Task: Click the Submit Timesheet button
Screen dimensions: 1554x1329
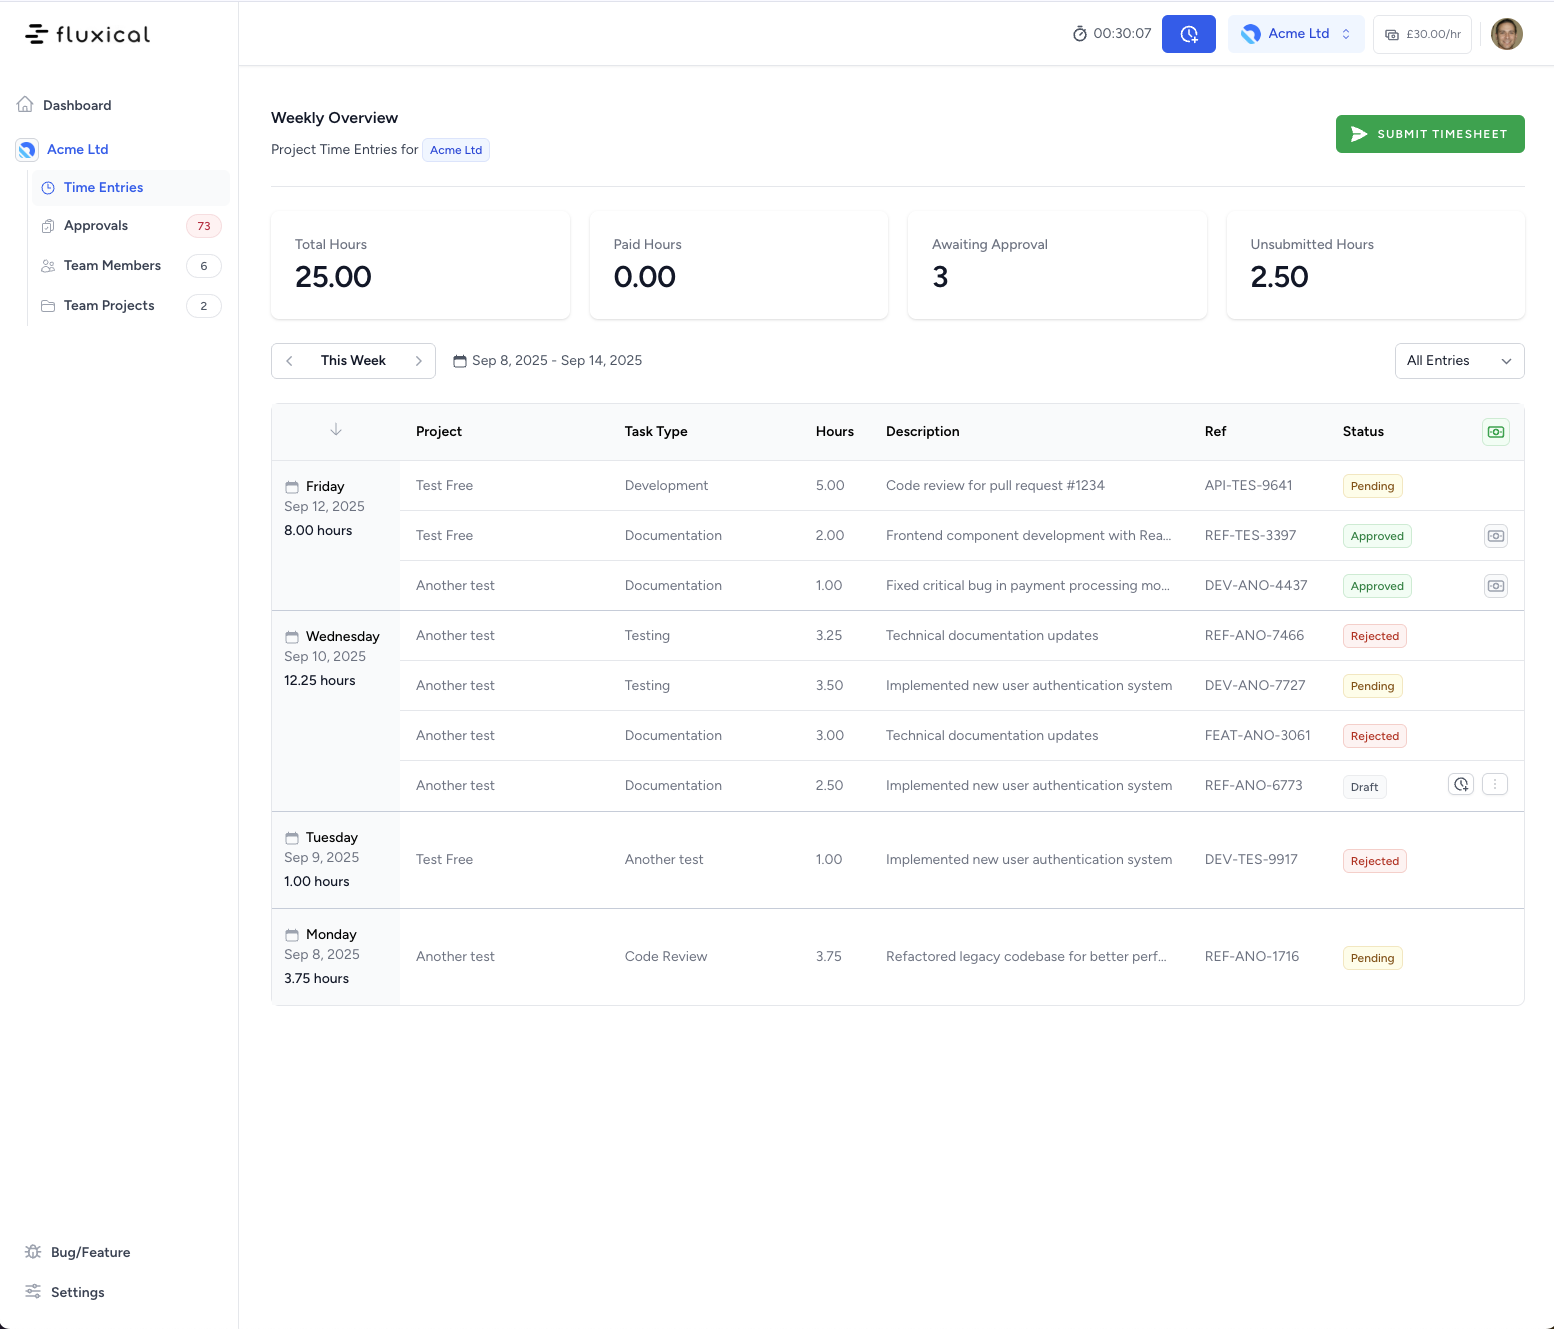Action: click(x=1429, y=134)
